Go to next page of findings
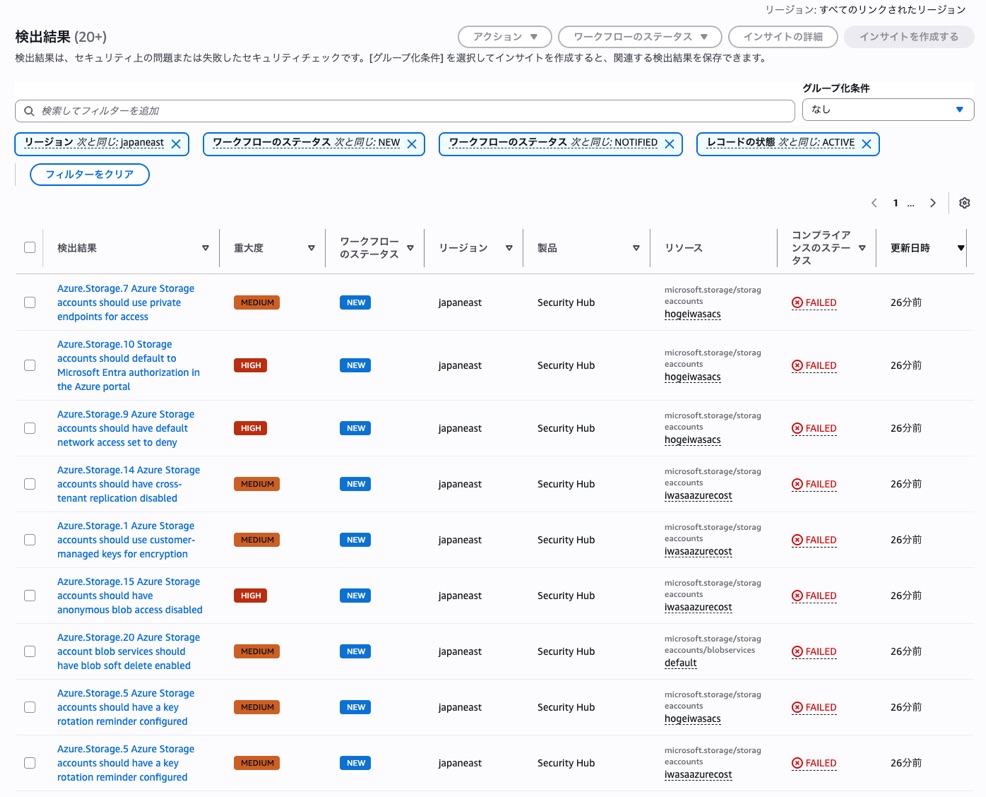 933,203
